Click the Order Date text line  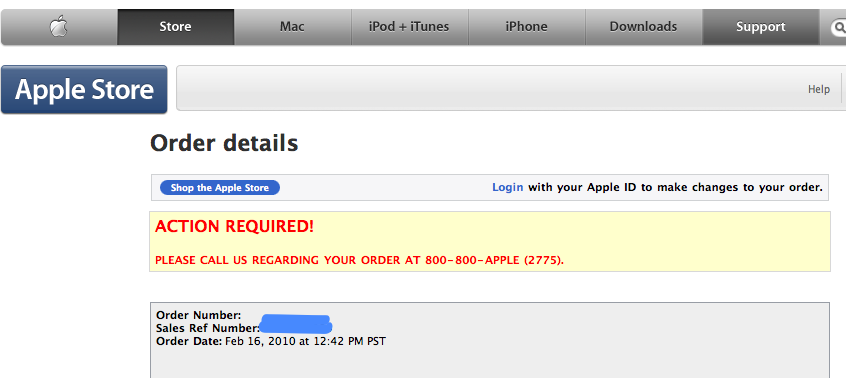[x=271, y=341]
